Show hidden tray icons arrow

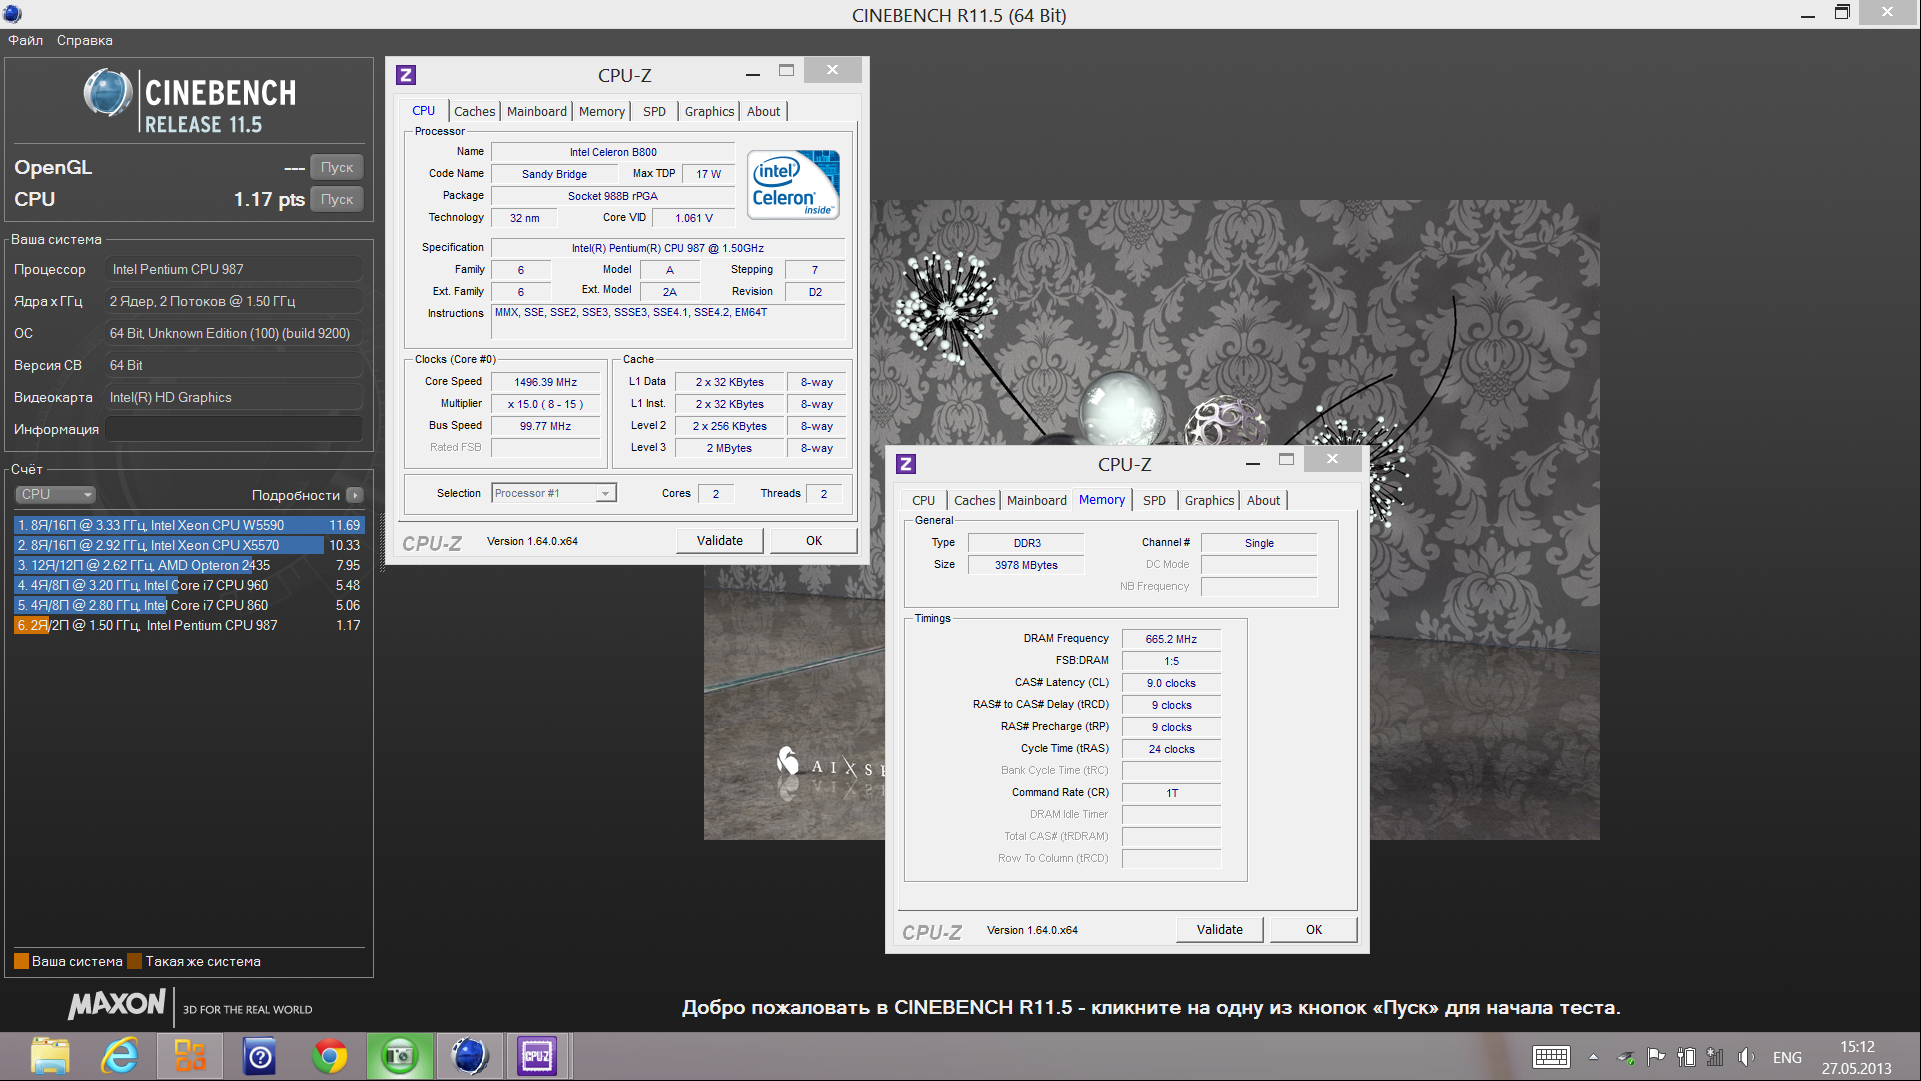[1593, 1057]
